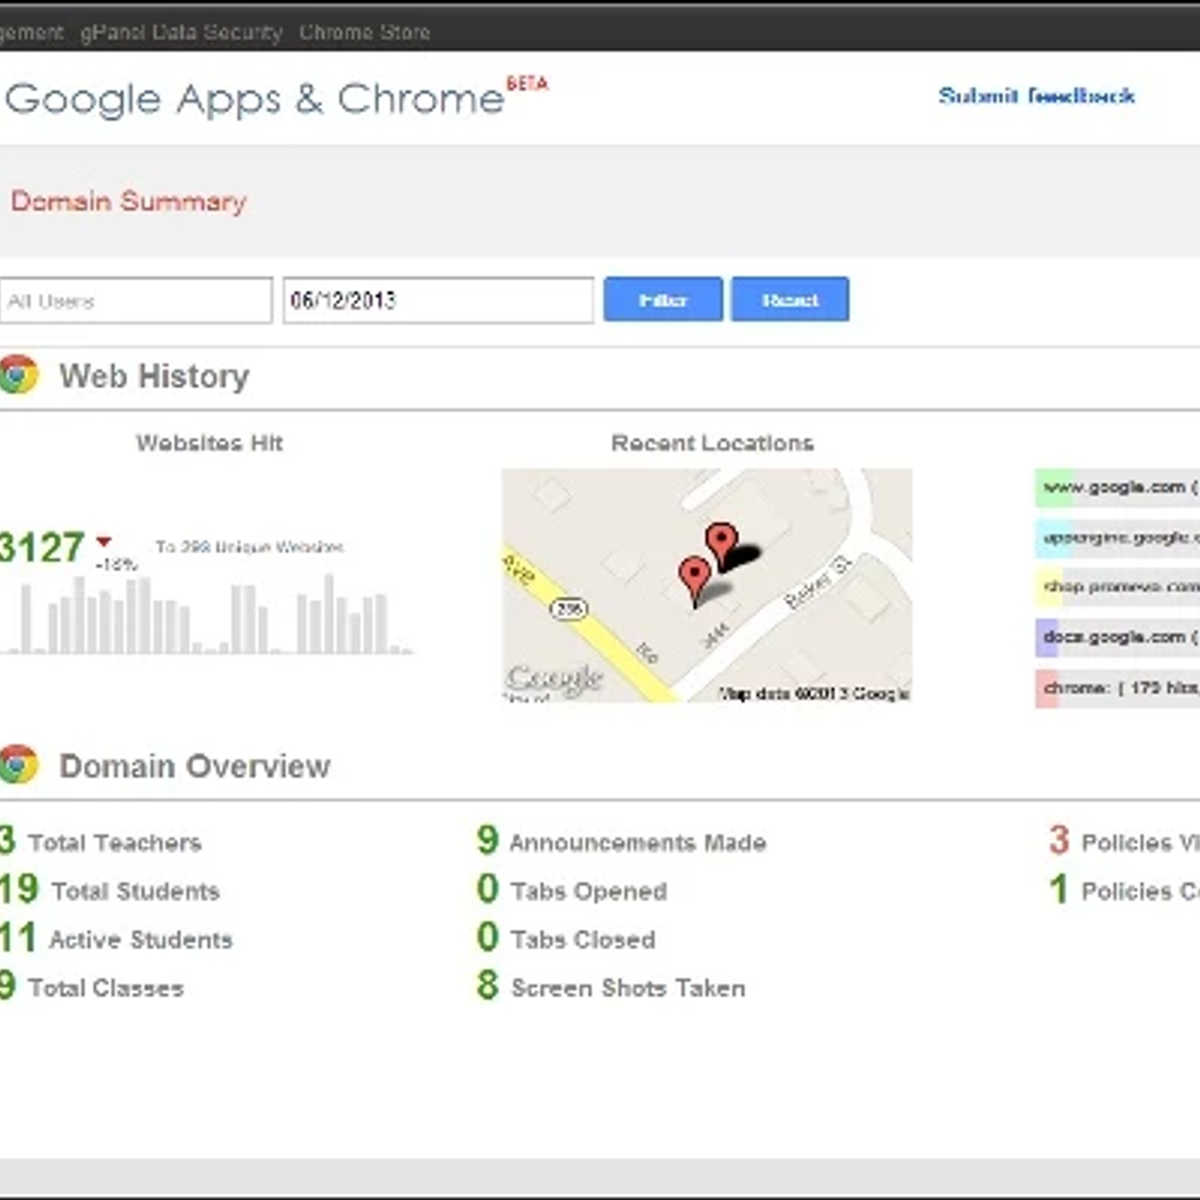This screenshot has width=1200, height=1200.
Task: Click the Total Classes stat
Action: pyautogui.click(x=92, y=987)
